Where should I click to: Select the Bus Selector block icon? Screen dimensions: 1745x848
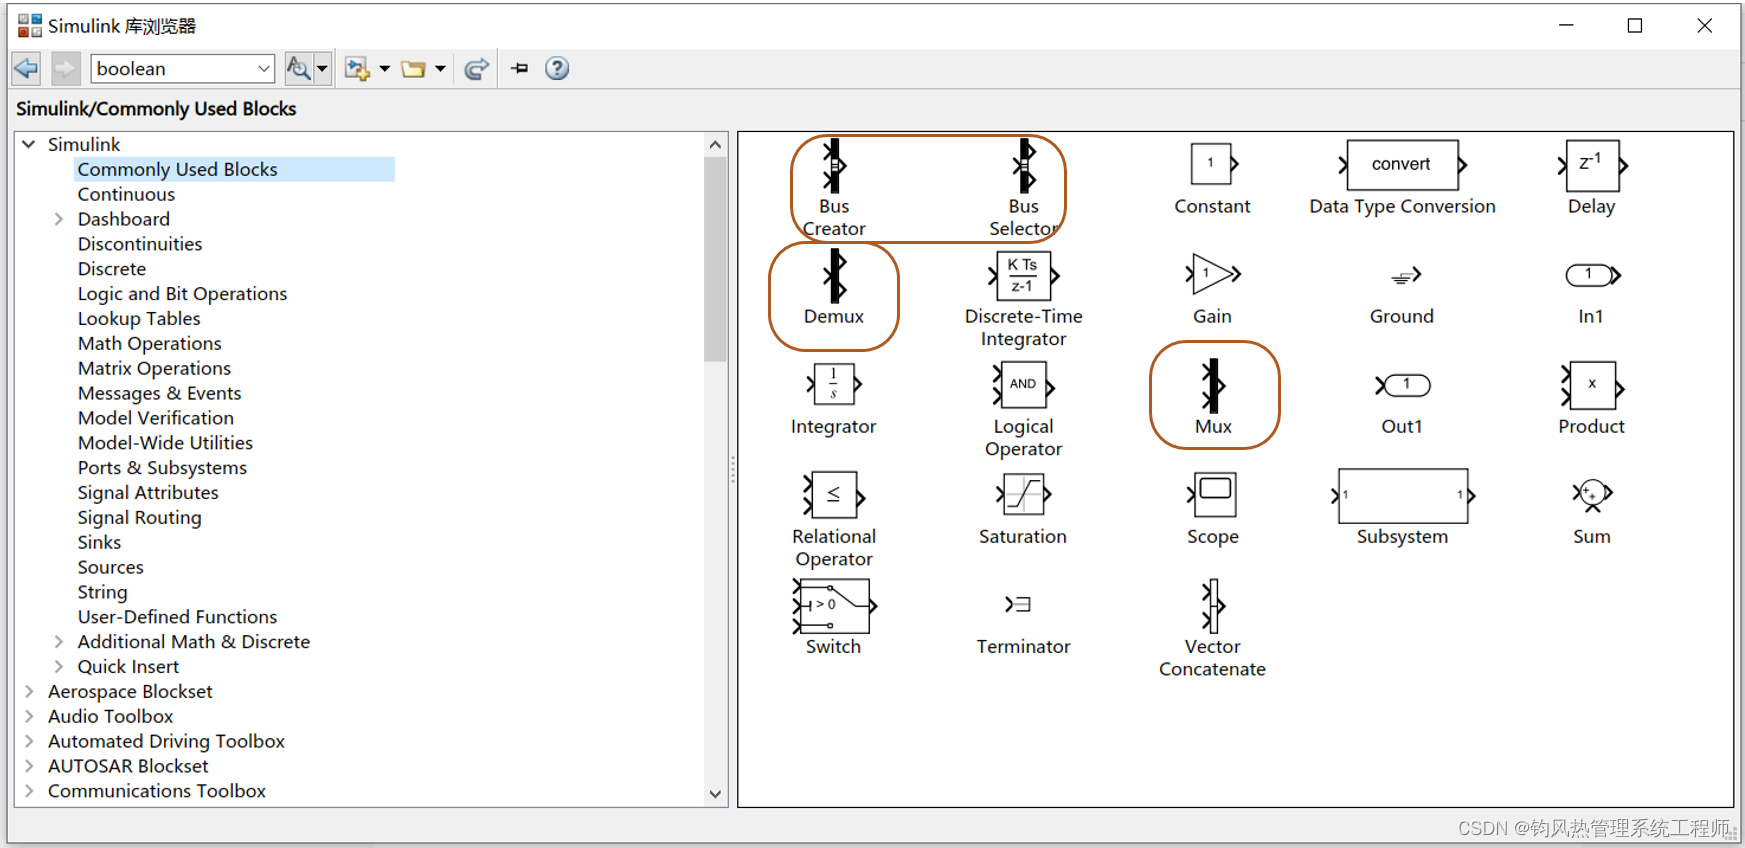pyautogui.click(x=1024, y=166)
